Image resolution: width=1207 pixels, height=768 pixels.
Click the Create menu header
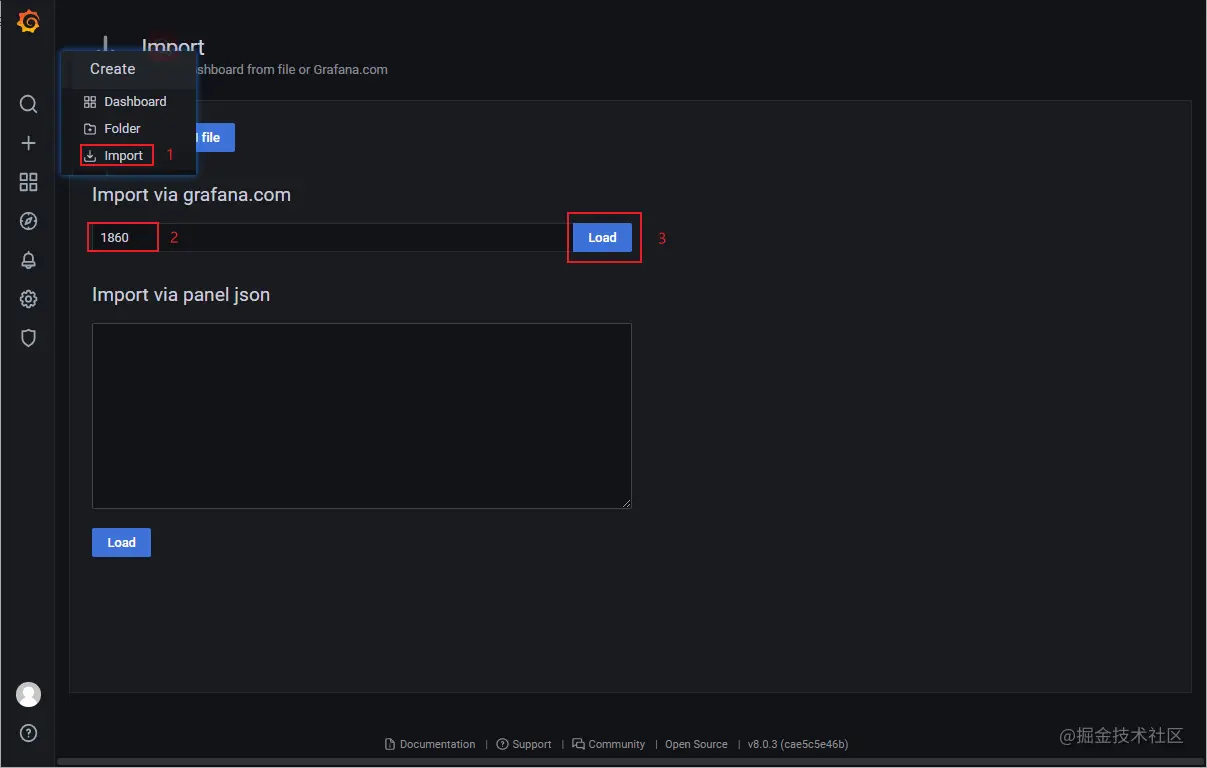(x=112, y=69)
